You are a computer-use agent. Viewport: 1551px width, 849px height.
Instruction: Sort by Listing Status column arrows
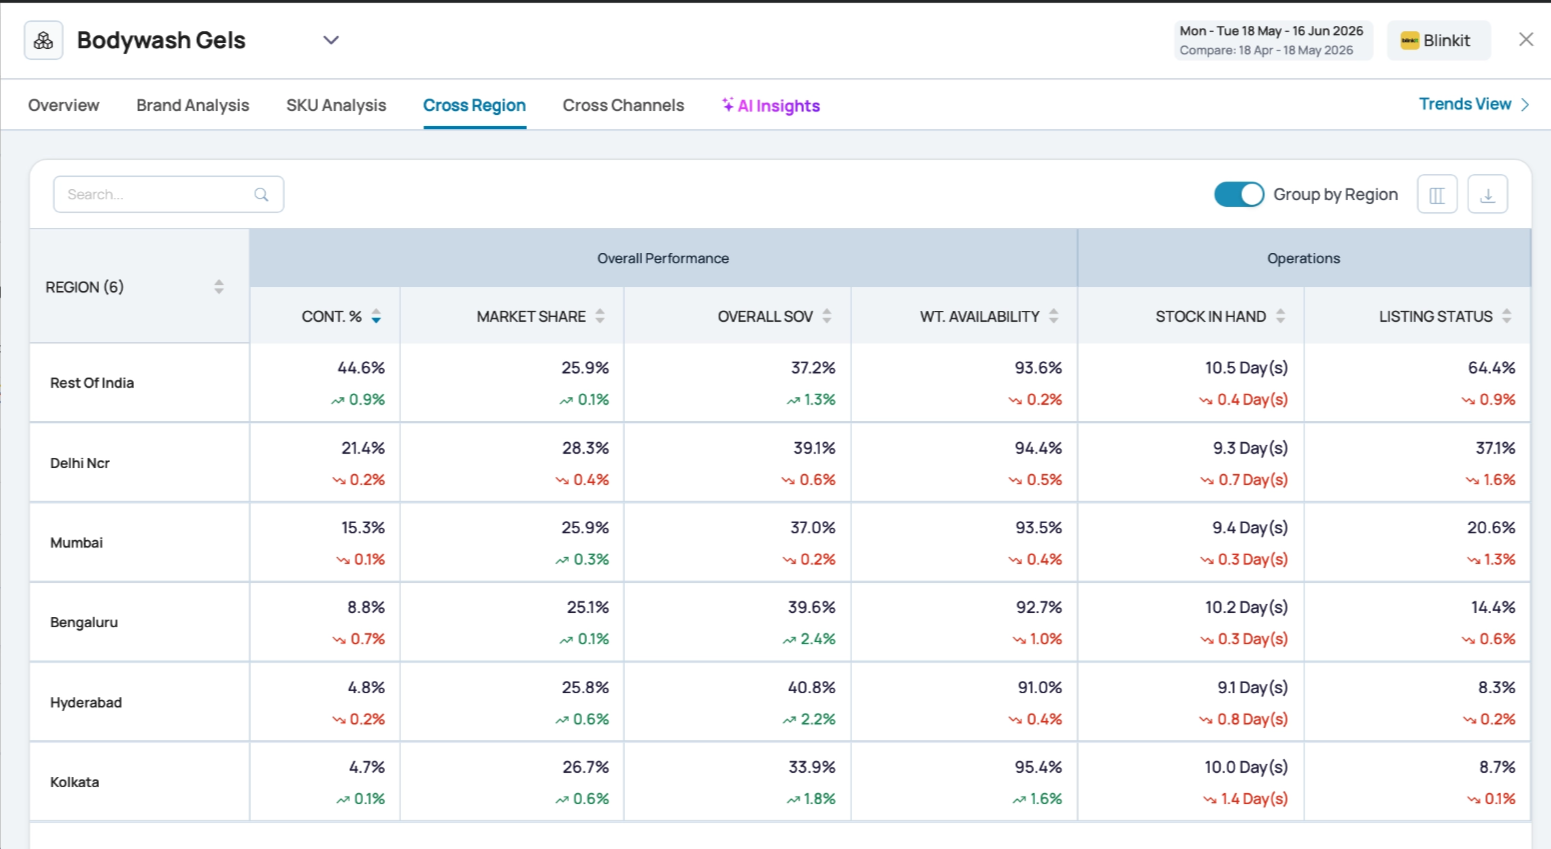pos(1507,316)
